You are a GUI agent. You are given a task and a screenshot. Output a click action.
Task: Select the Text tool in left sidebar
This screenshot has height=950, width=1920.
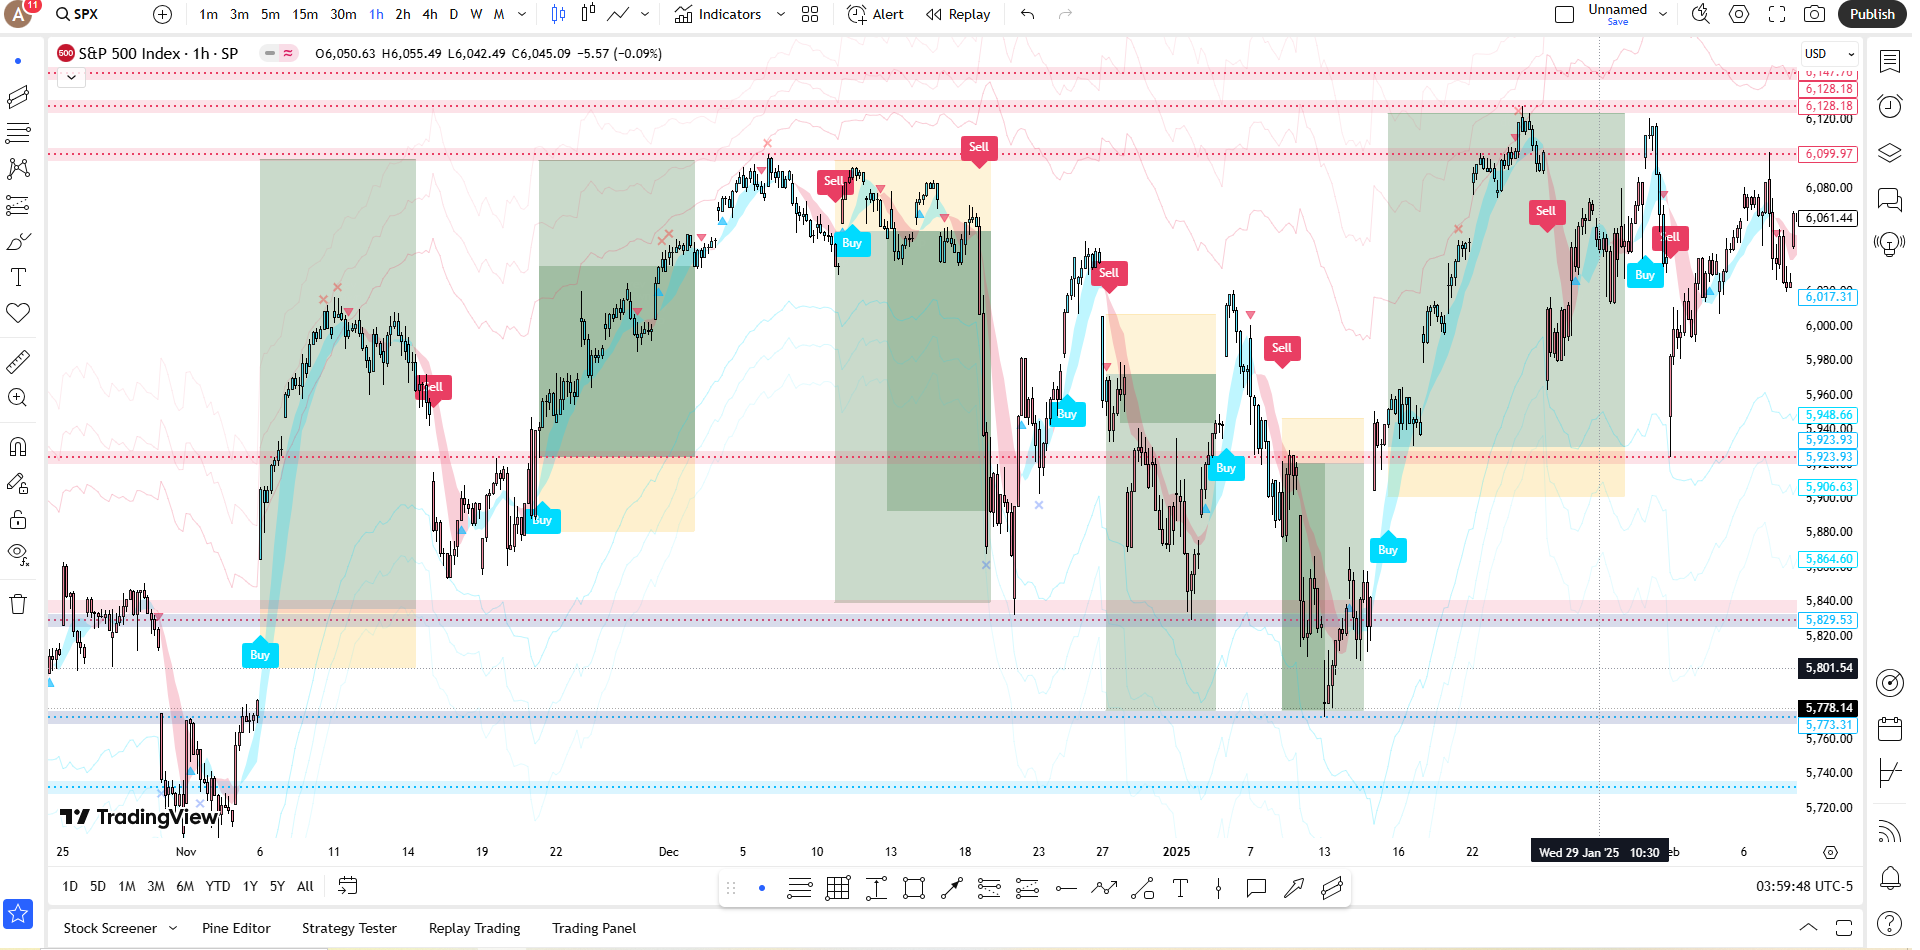[18, 277]
